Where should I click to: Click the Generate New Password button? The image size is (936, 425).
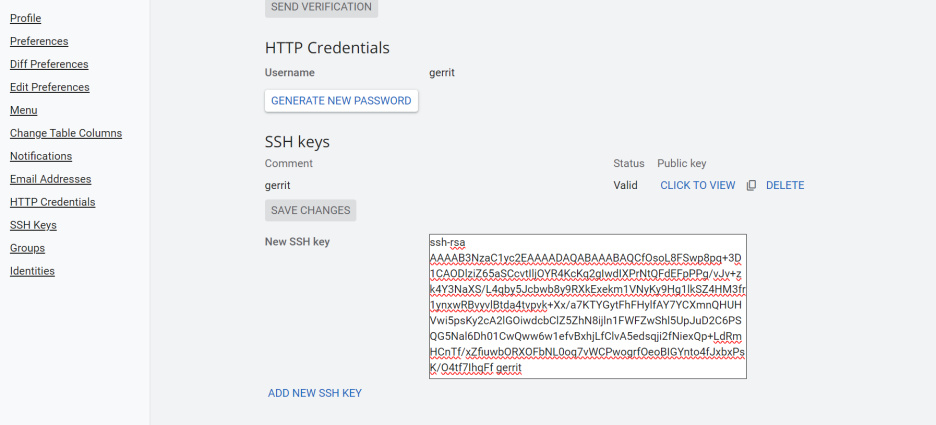coord(341,101)
